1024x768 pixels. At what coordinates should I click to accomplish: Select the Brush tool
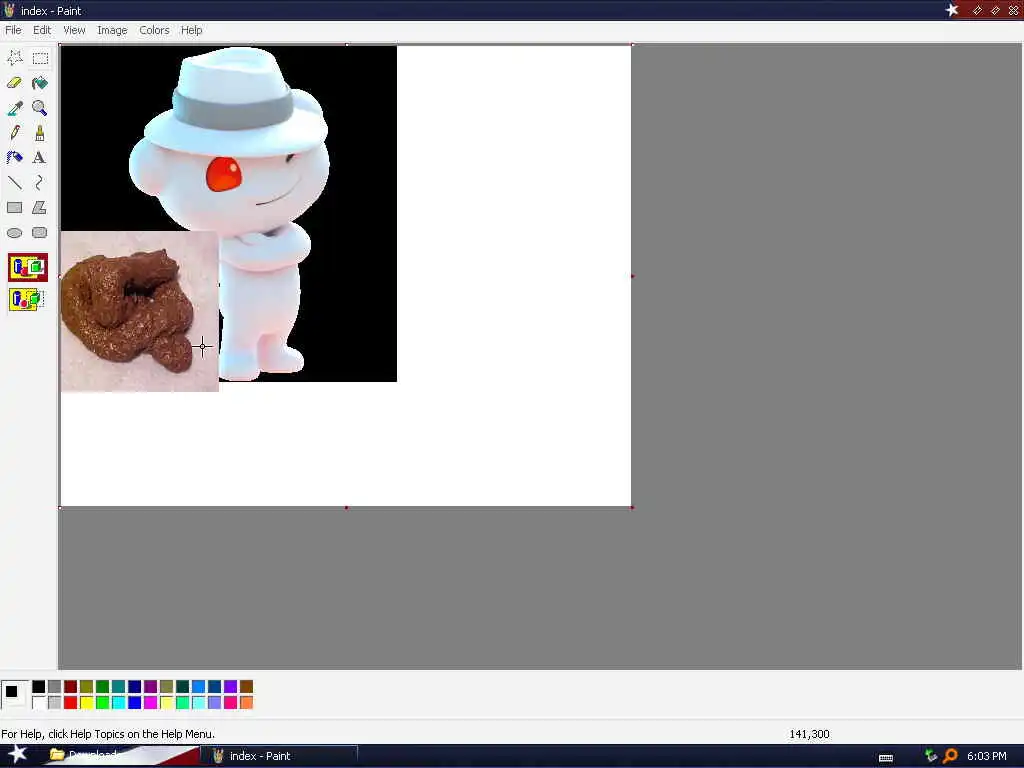(40, 133)
